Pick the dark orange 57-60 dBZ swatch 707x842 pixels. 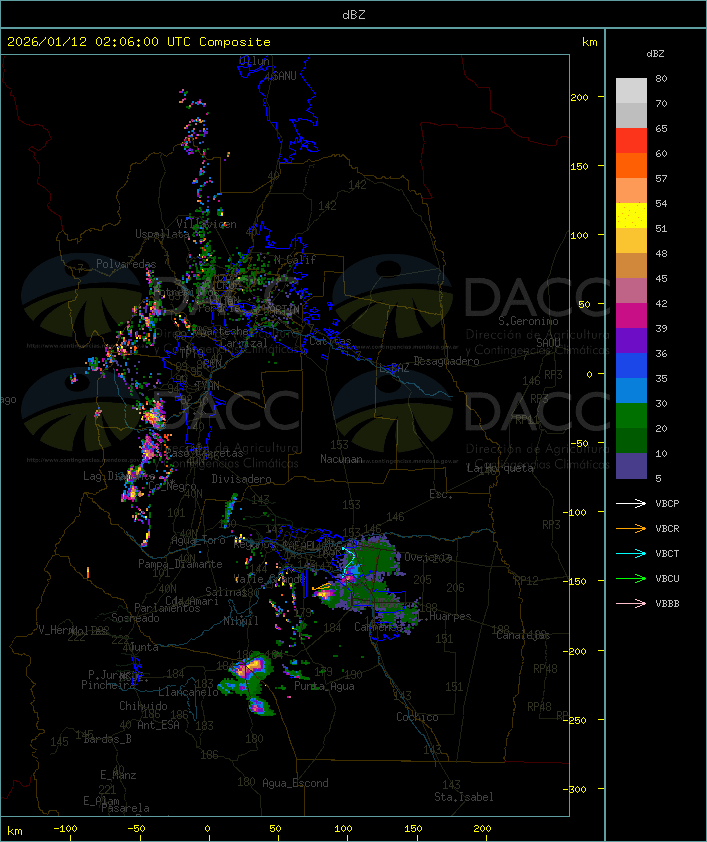[631, 165]
